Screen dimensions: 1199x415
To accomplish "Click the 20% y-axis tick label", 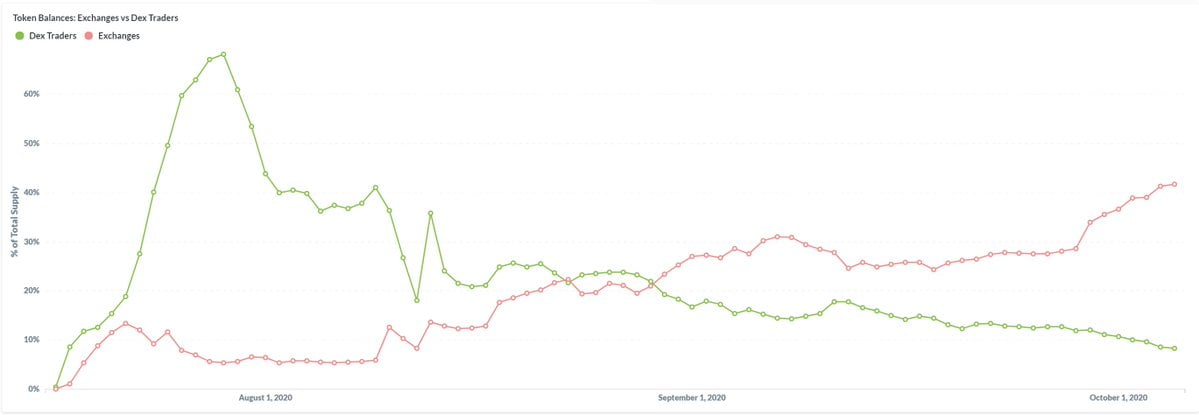I will [31, 290].
